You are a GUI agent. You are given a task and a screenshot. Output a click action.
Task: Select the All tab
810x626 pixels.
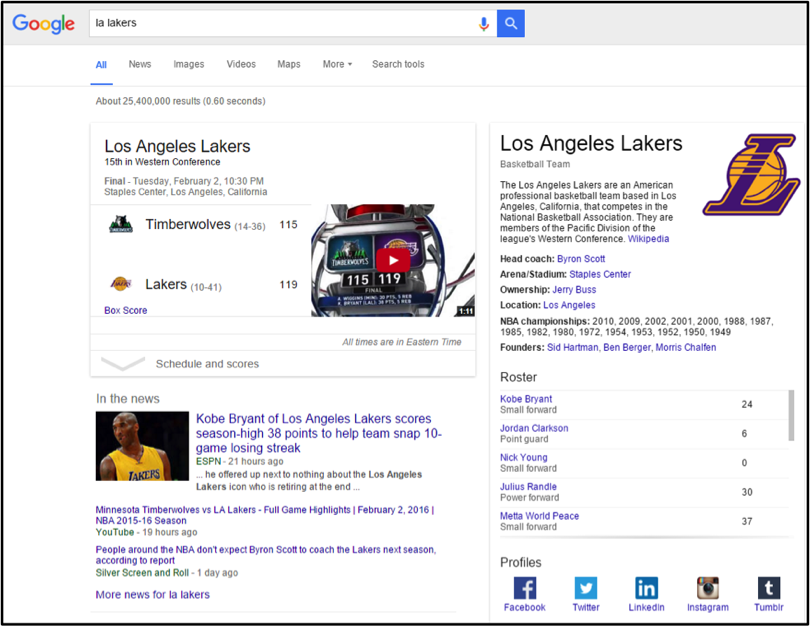(101, 65)
